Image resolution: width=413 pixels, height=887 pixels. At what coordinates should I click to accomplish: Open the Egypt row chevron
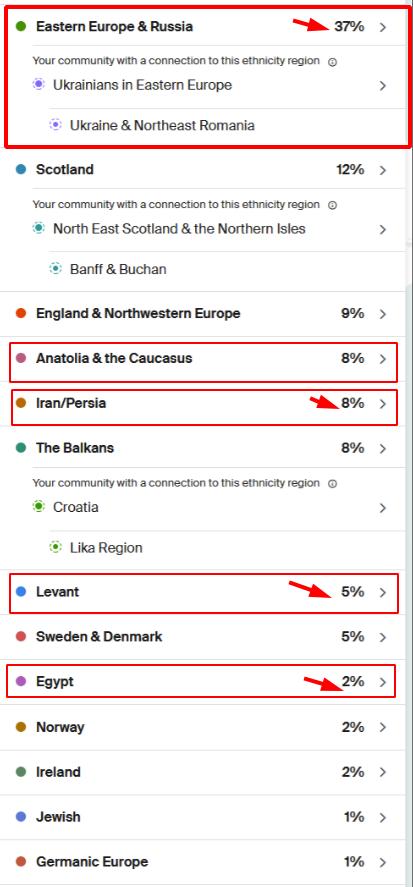tap(383, 682)
